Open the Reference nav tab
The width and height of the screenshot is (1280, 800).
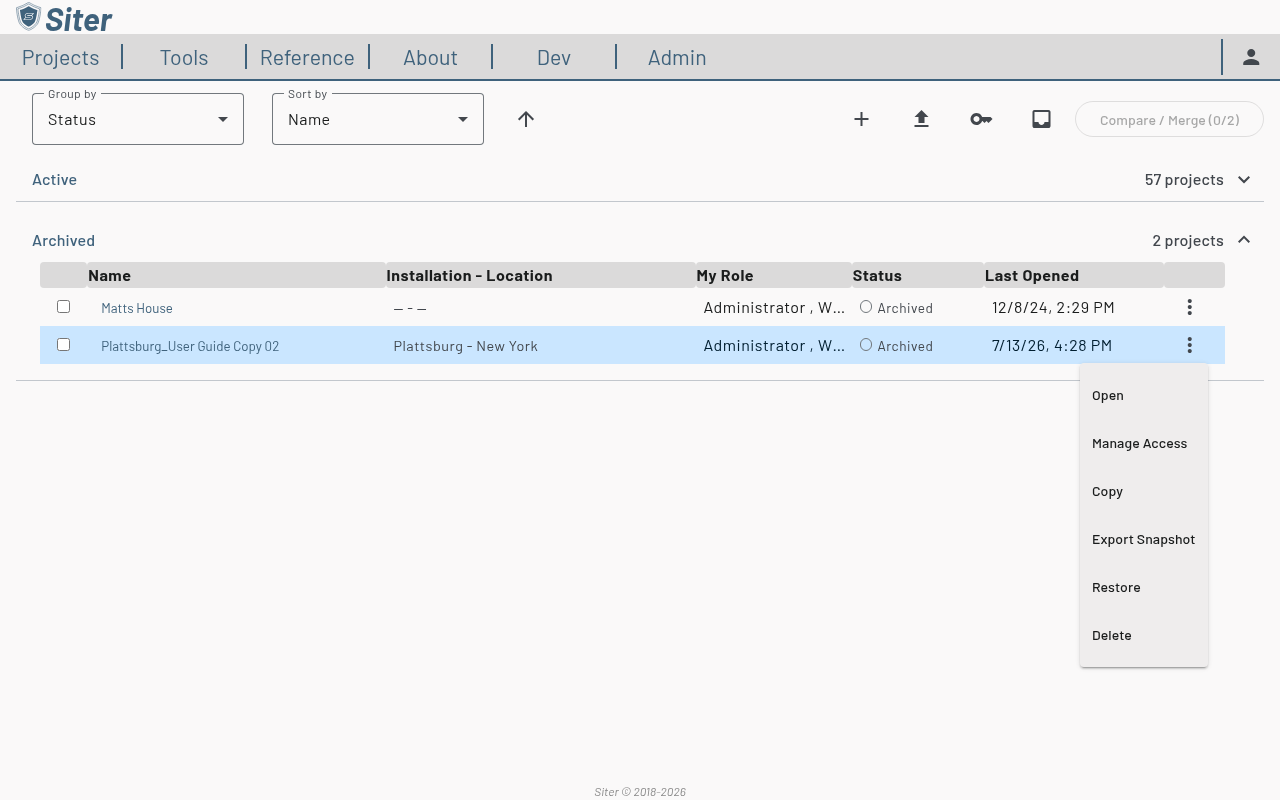[x=307, y=57]
